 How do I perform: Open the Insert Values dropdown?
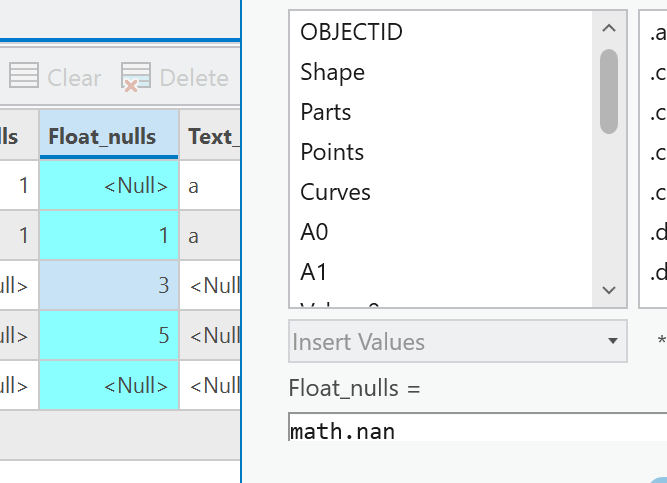[x=457, y=342]
